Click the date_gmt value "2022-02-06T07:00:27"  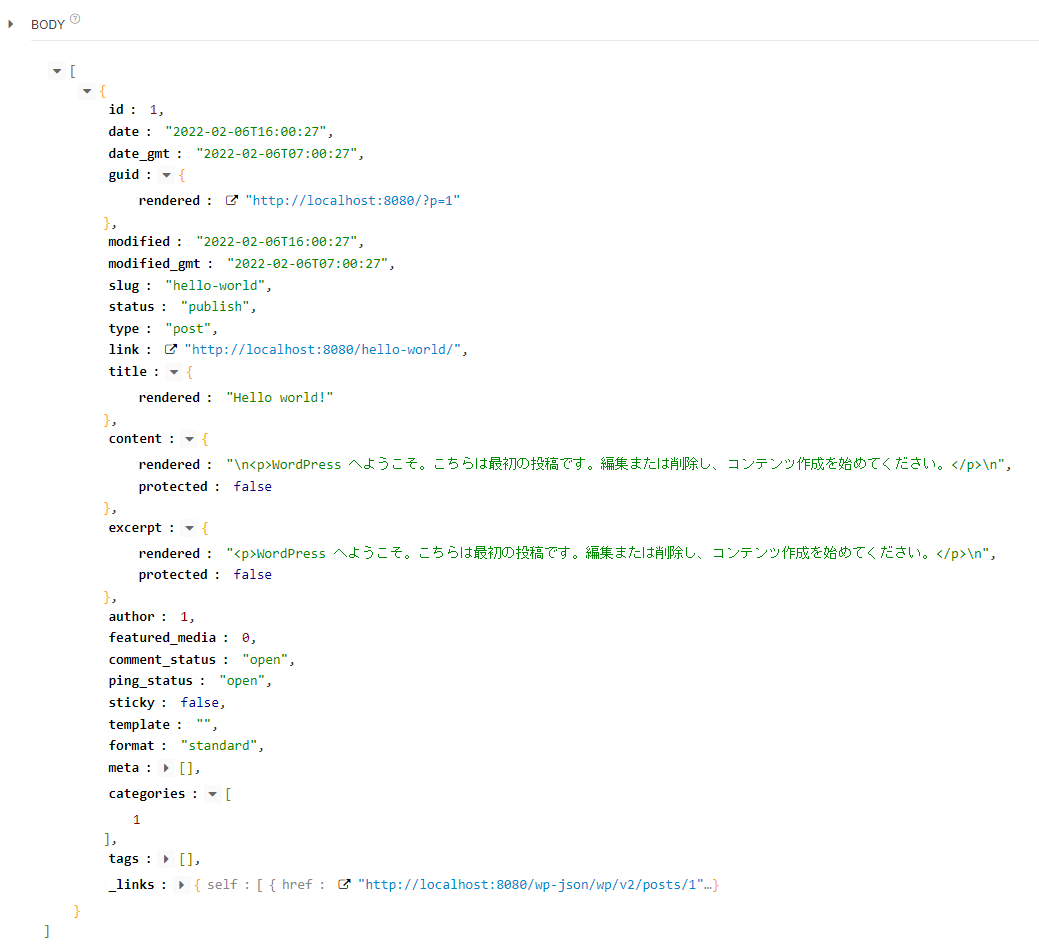[276, 154]
